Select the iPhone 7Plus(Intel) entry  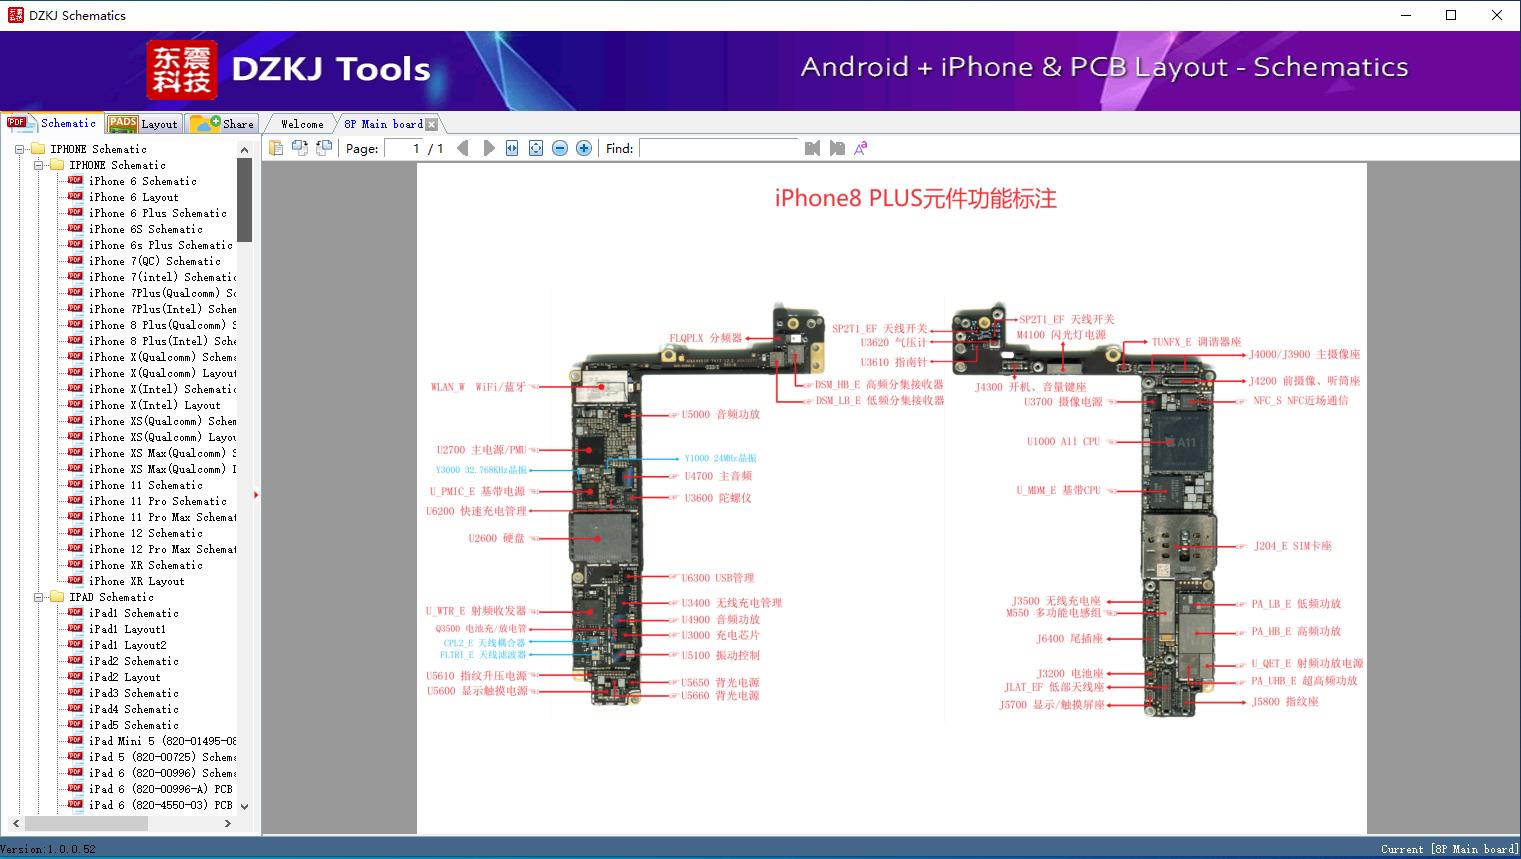pos(162,309)
